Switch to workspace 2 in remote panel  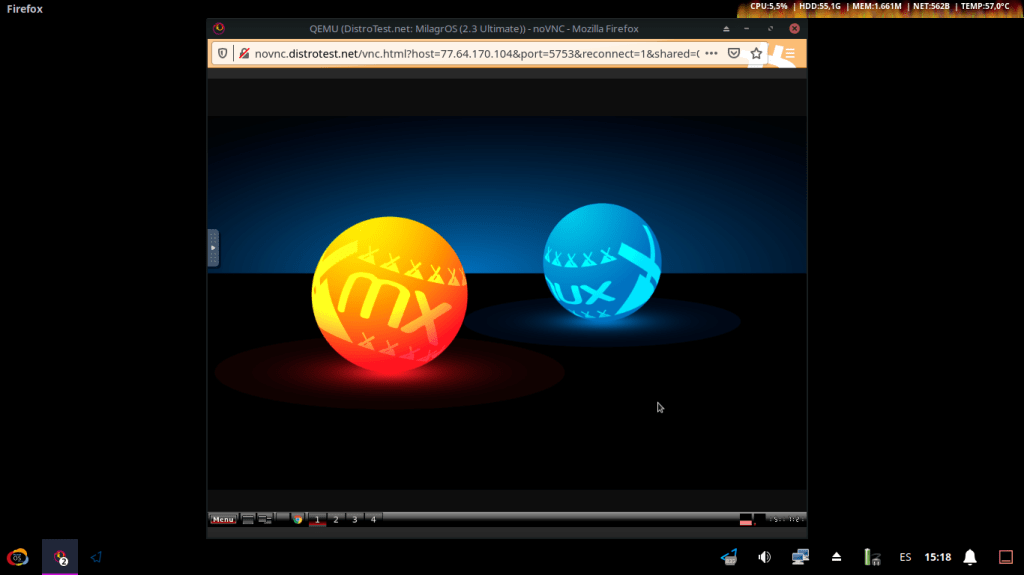pyautogui.click(x=335, y=519)
